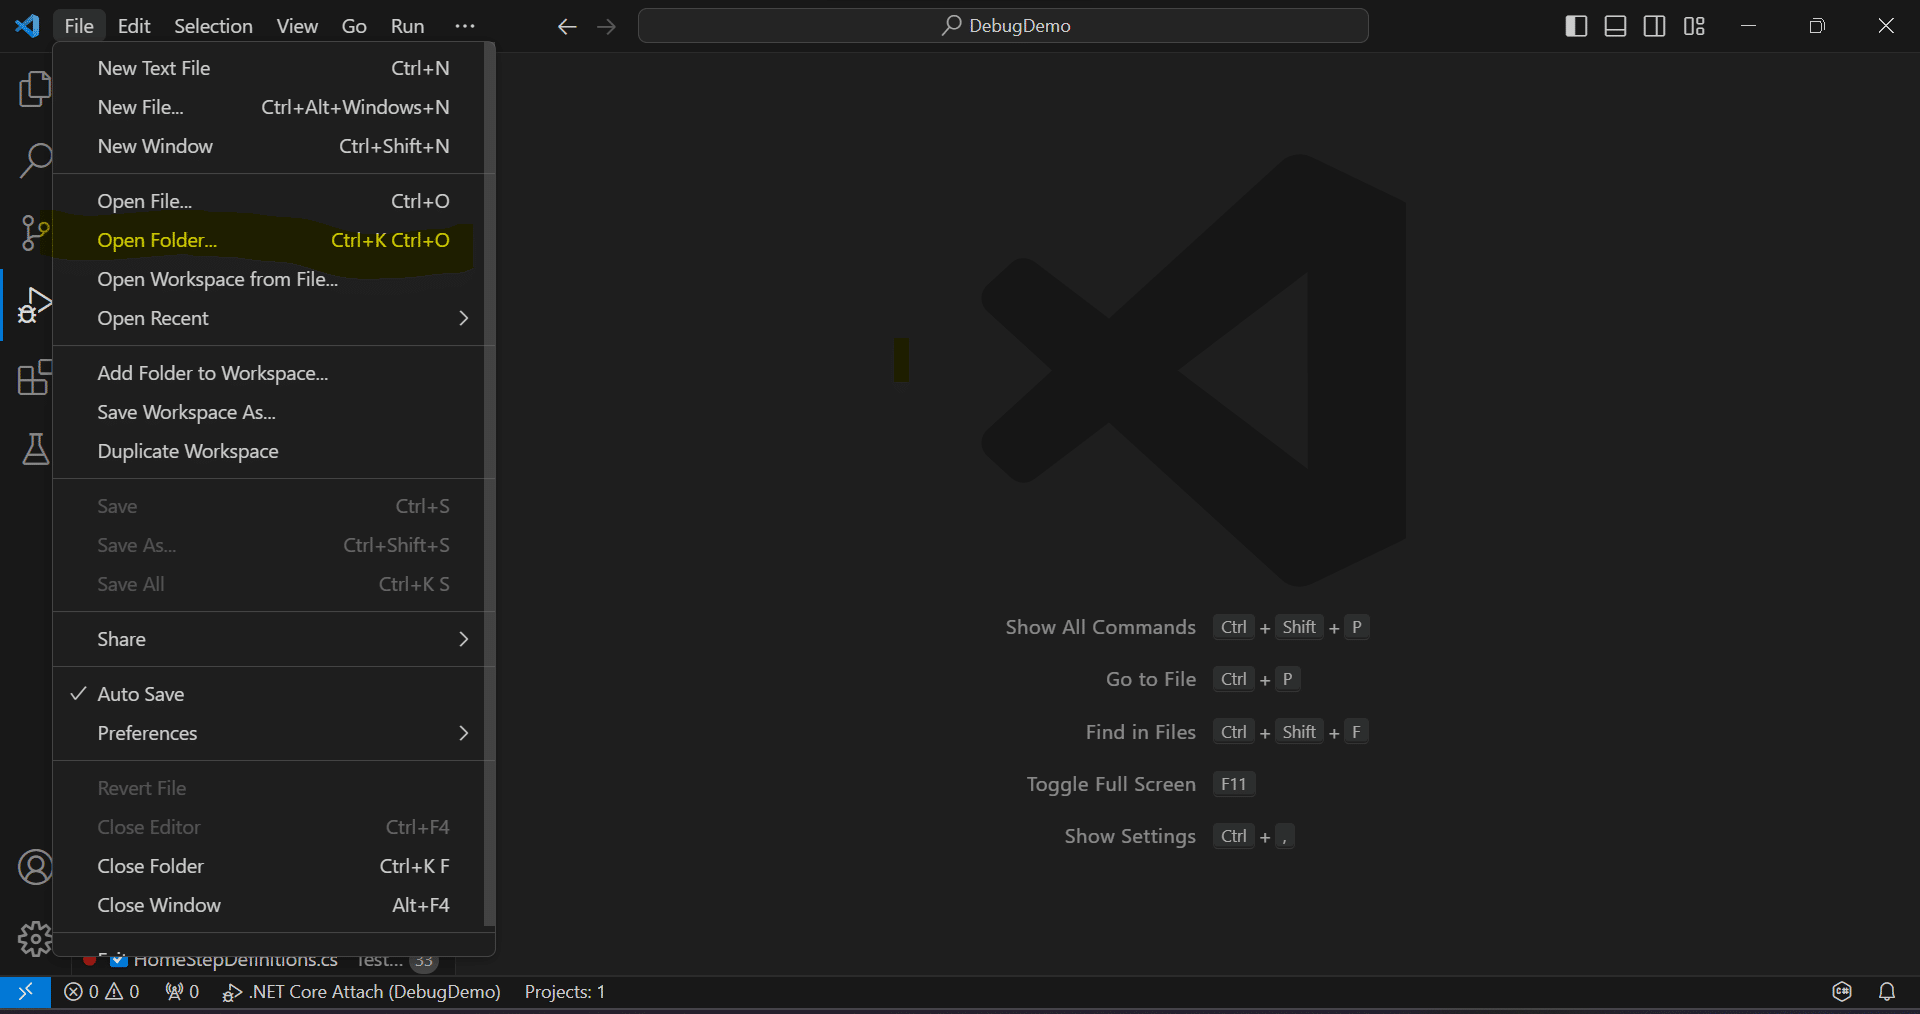Go back with the left arrow
The image size is (1920, 1014).
pyautogui.click(x=567, y=26)
